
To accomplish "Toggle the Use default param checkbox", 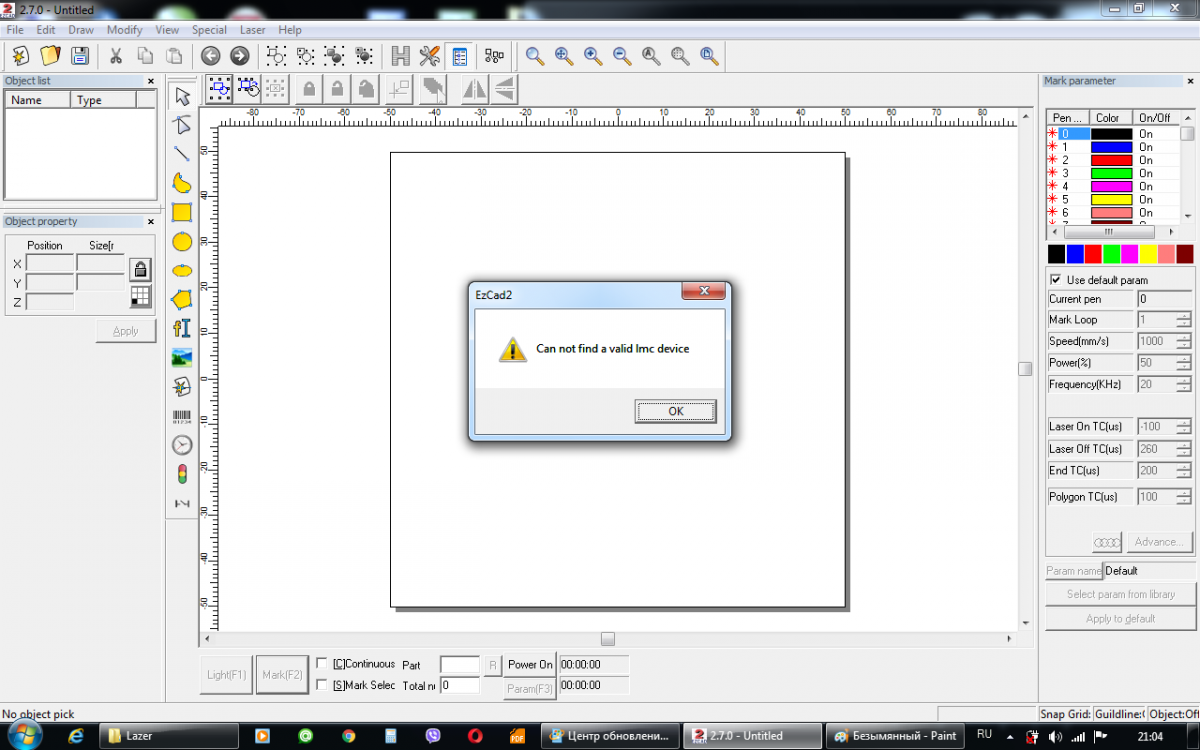I will [x=1056, y=280].
